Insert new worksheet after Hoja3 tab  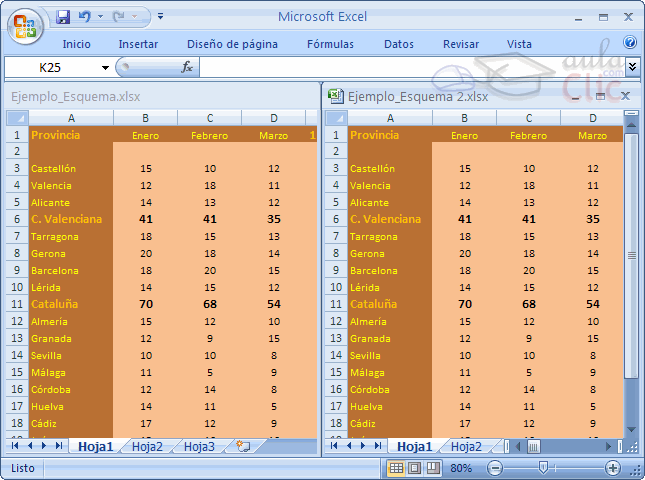(242, 447)
